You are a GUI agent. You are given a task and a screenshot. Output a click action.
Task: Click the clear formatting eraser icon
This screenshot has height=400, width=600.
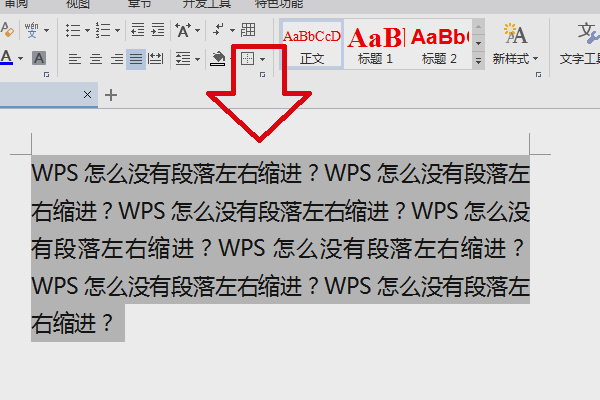[x=7, y=30]
